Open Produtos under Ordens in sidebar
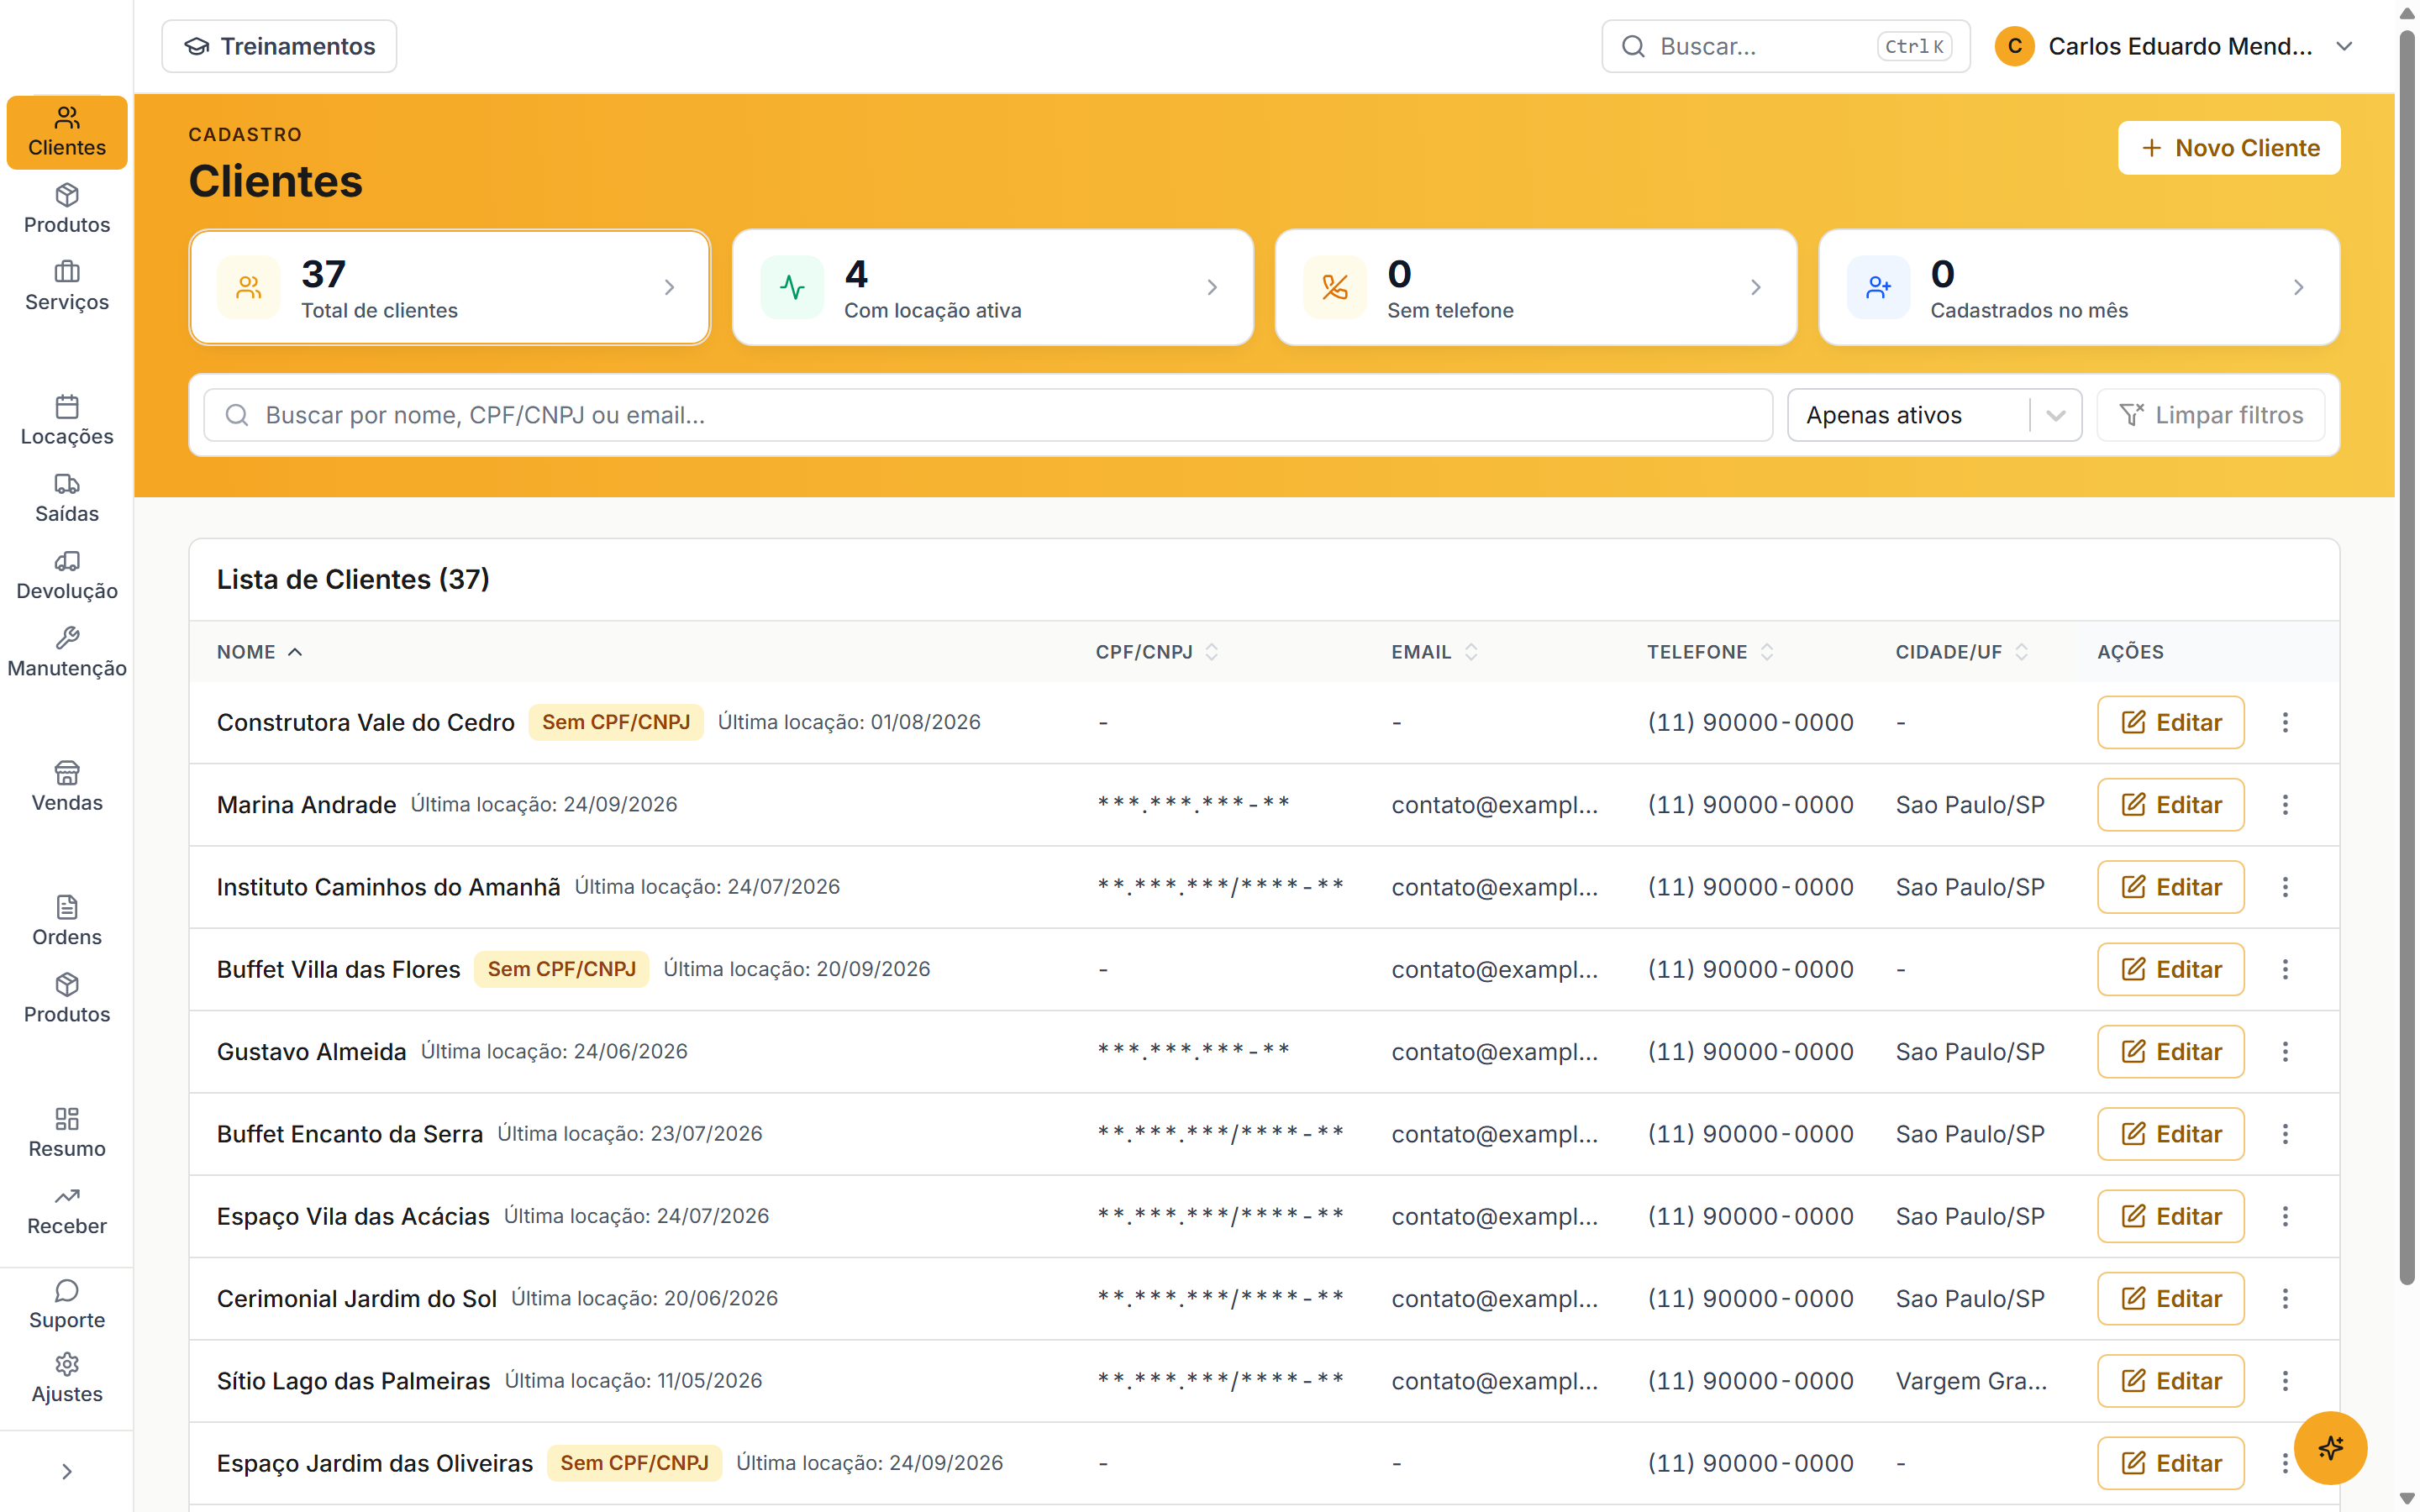 click(67, 998)
